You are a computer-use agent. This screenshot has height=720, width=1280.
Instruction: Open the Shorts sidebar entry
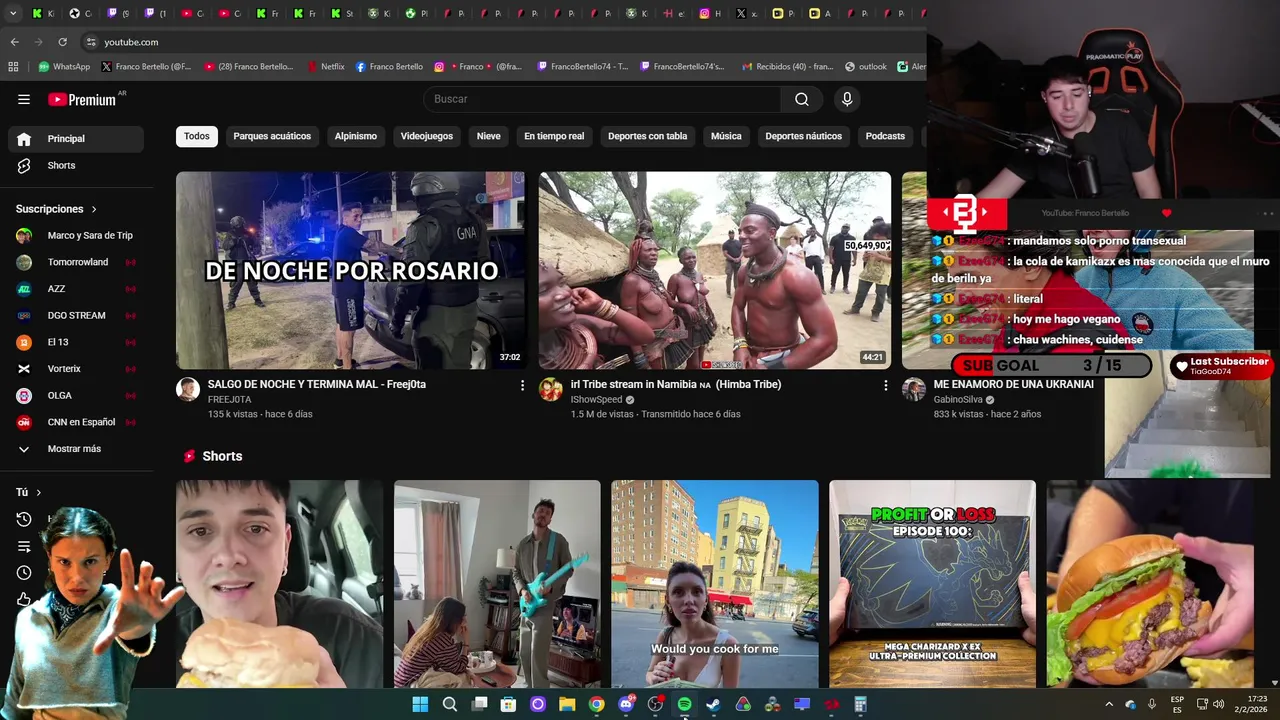[76, 165]
